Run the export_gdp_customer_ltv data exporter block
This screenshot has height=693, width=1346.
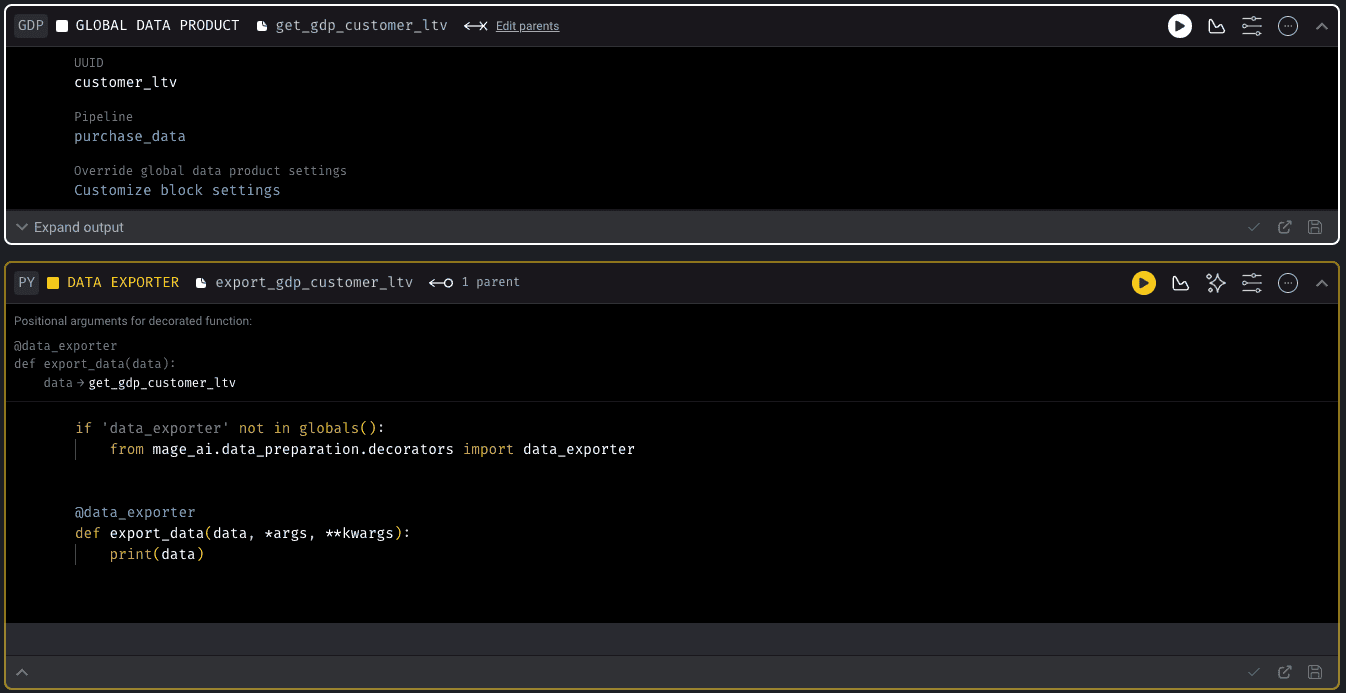click(1144, 283)
